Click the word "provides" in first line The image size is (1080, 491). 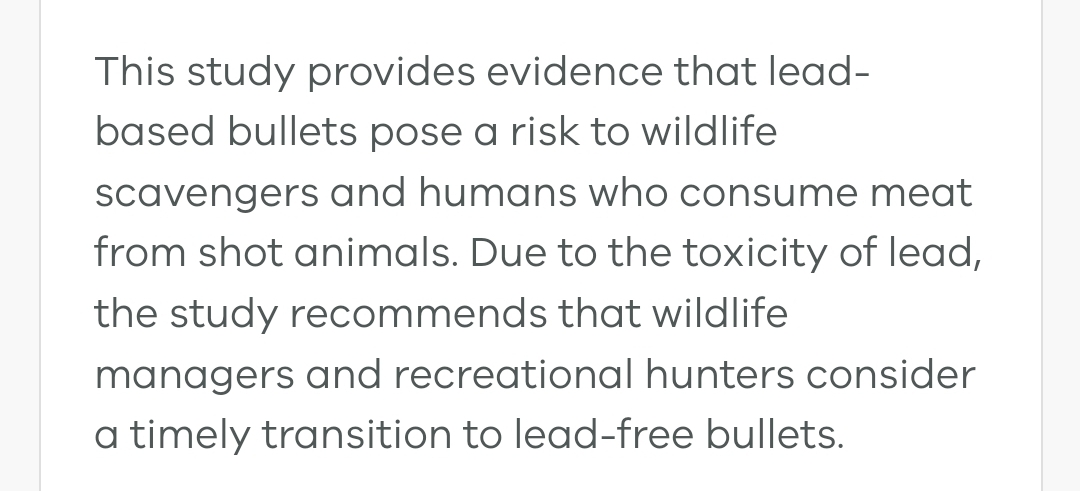click(x=391, y=73)
